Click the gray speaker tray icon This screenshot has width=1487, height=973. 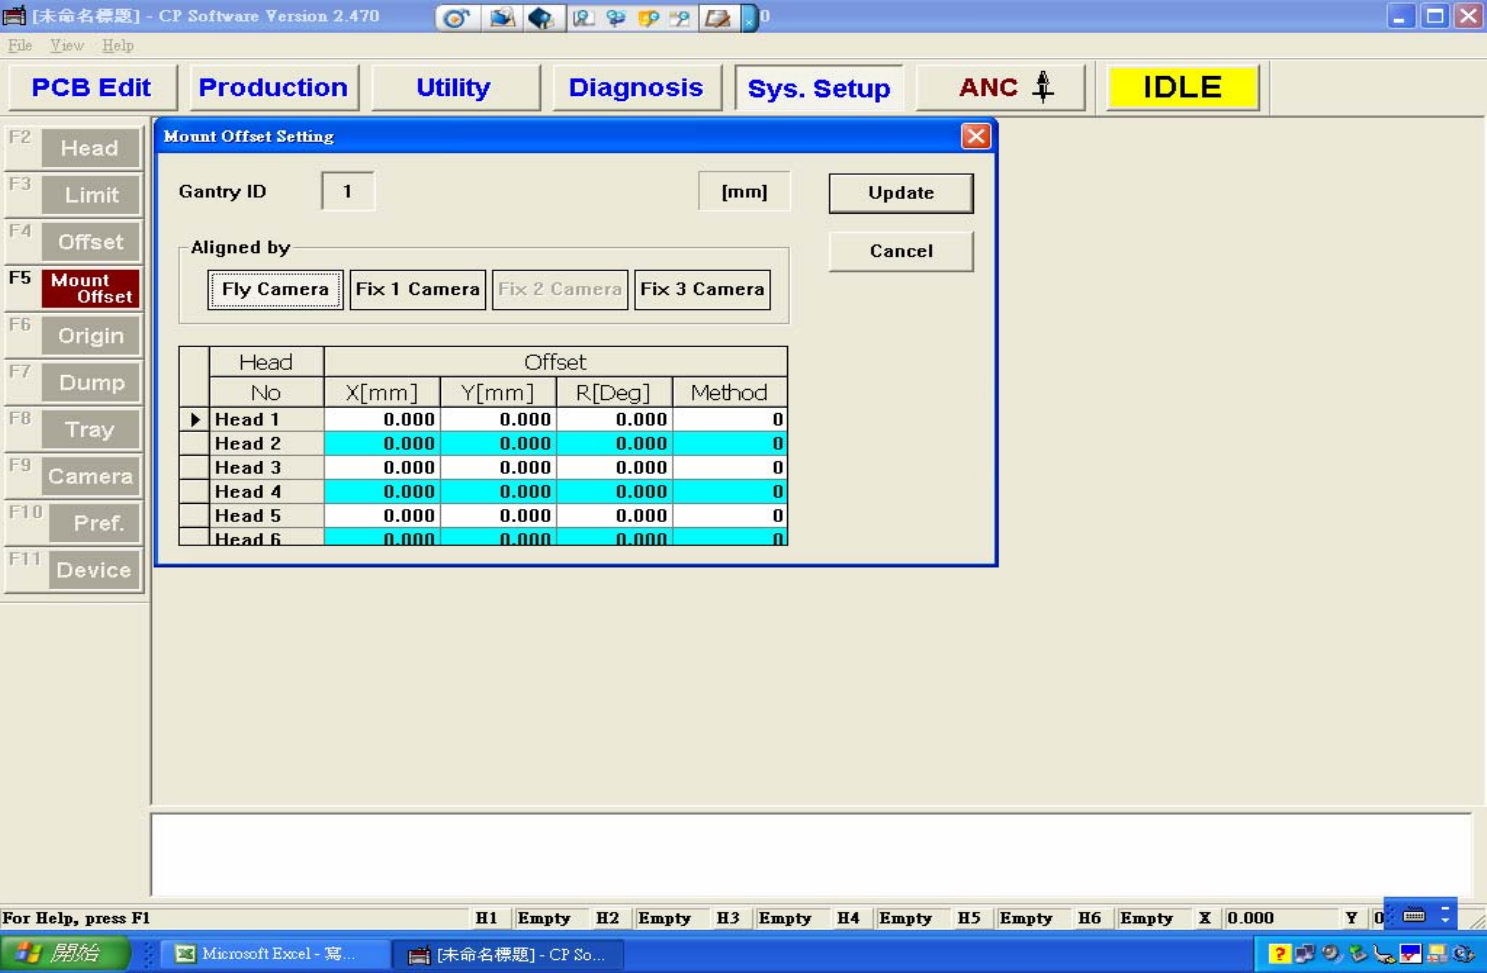[1330, 953]
